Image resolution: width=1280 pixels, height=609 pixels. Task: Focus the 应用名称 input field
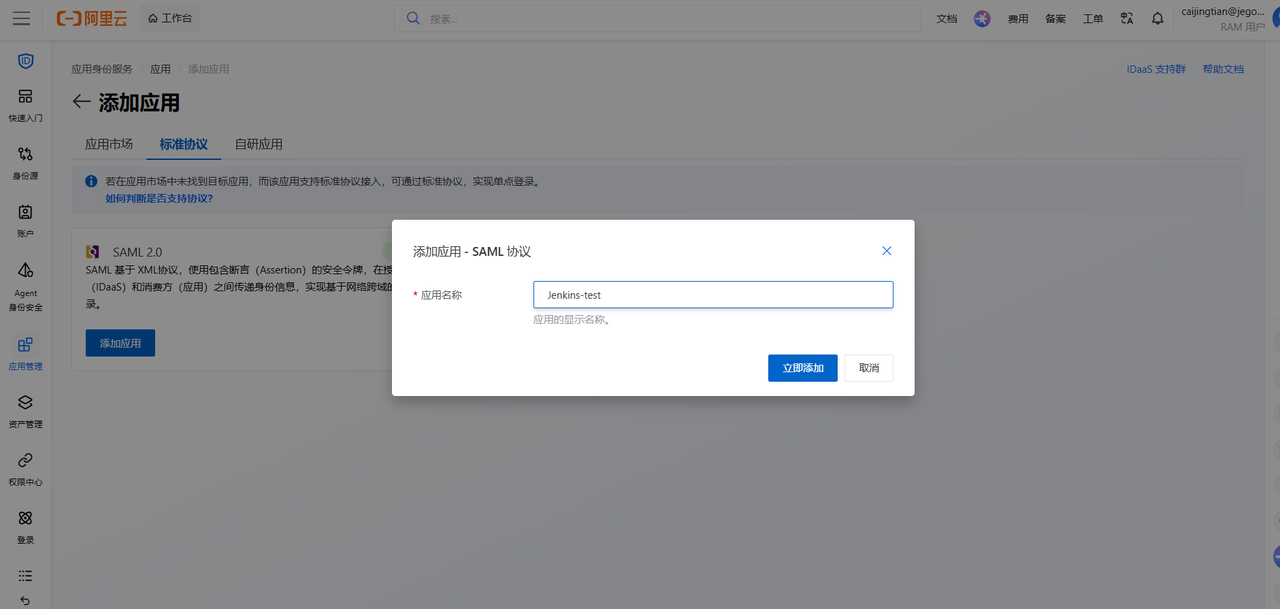pyautogui.click(x=713, y=295)
